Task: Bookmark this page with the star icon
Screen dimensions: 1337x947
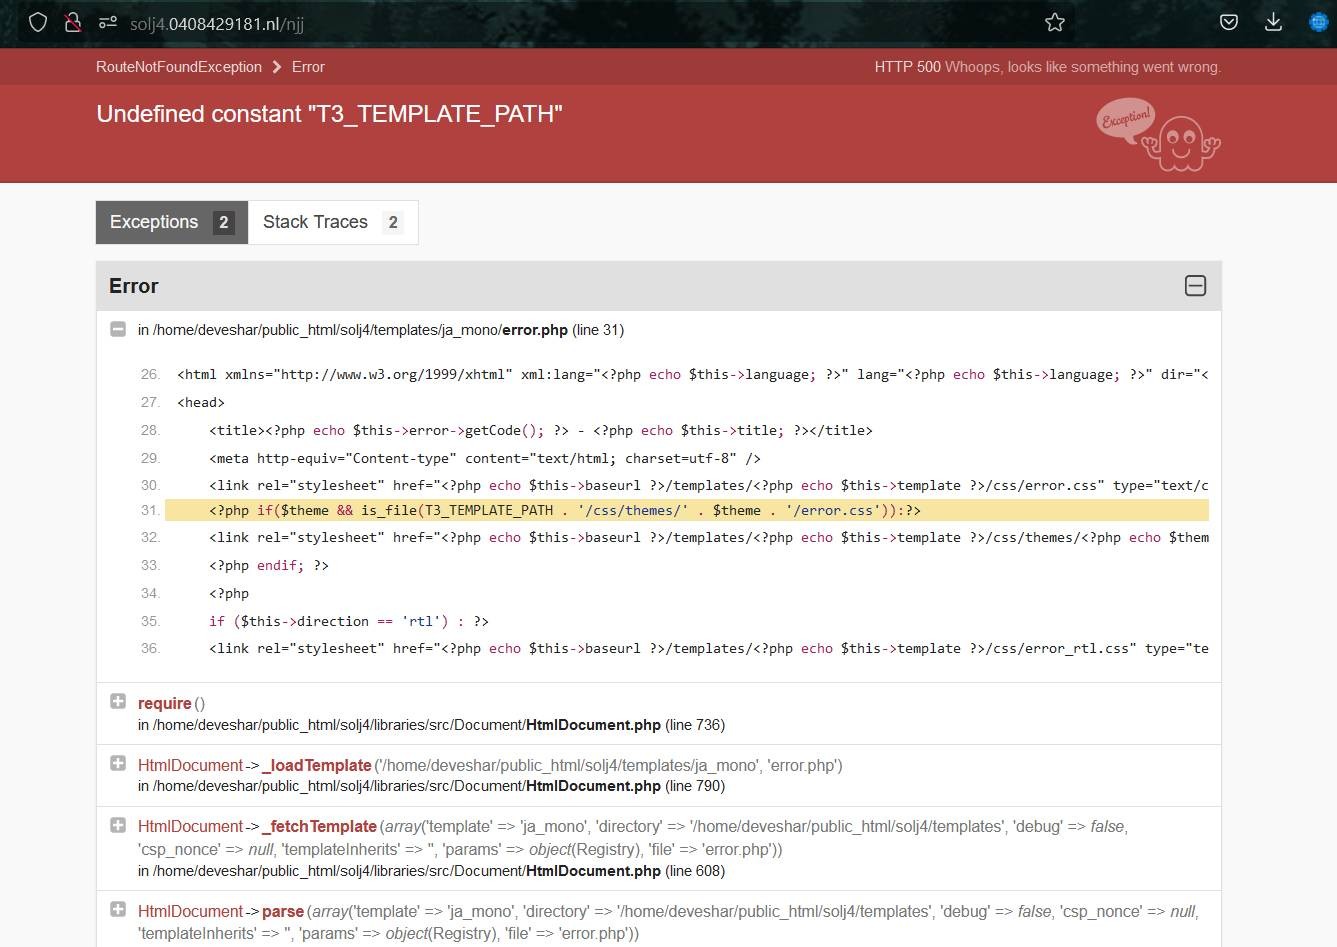Action: coord(1054,22)
